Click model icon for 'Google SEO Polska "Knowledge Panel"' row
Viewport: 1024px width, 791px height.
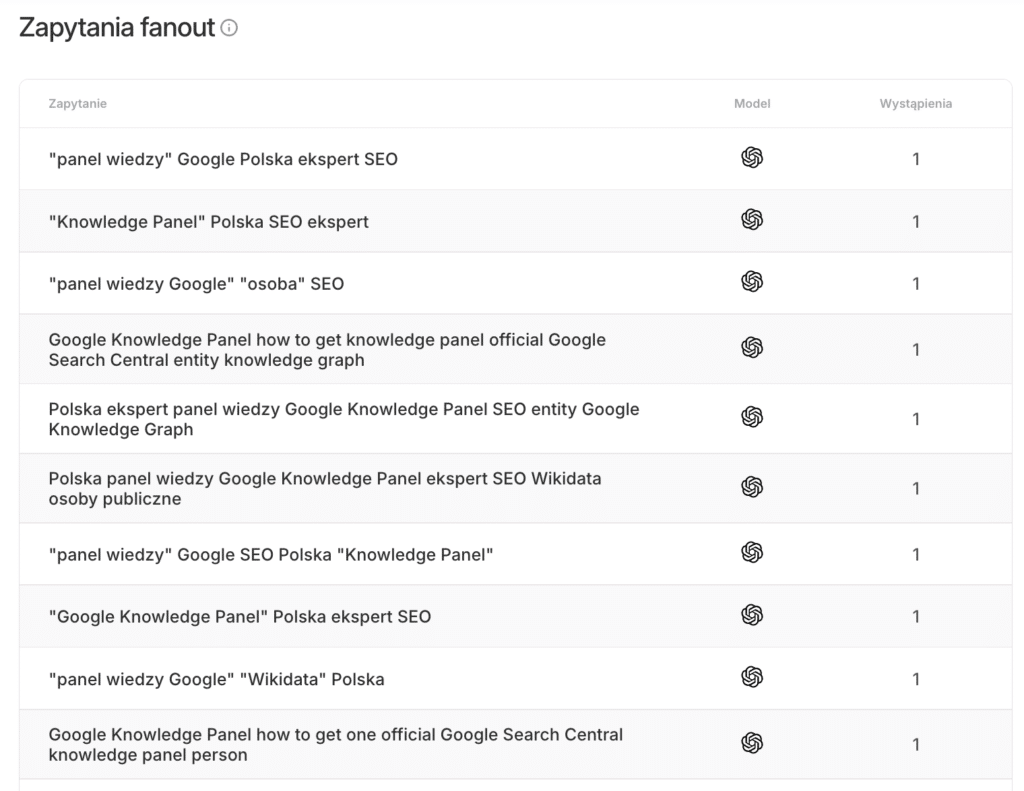pos(752,553)
